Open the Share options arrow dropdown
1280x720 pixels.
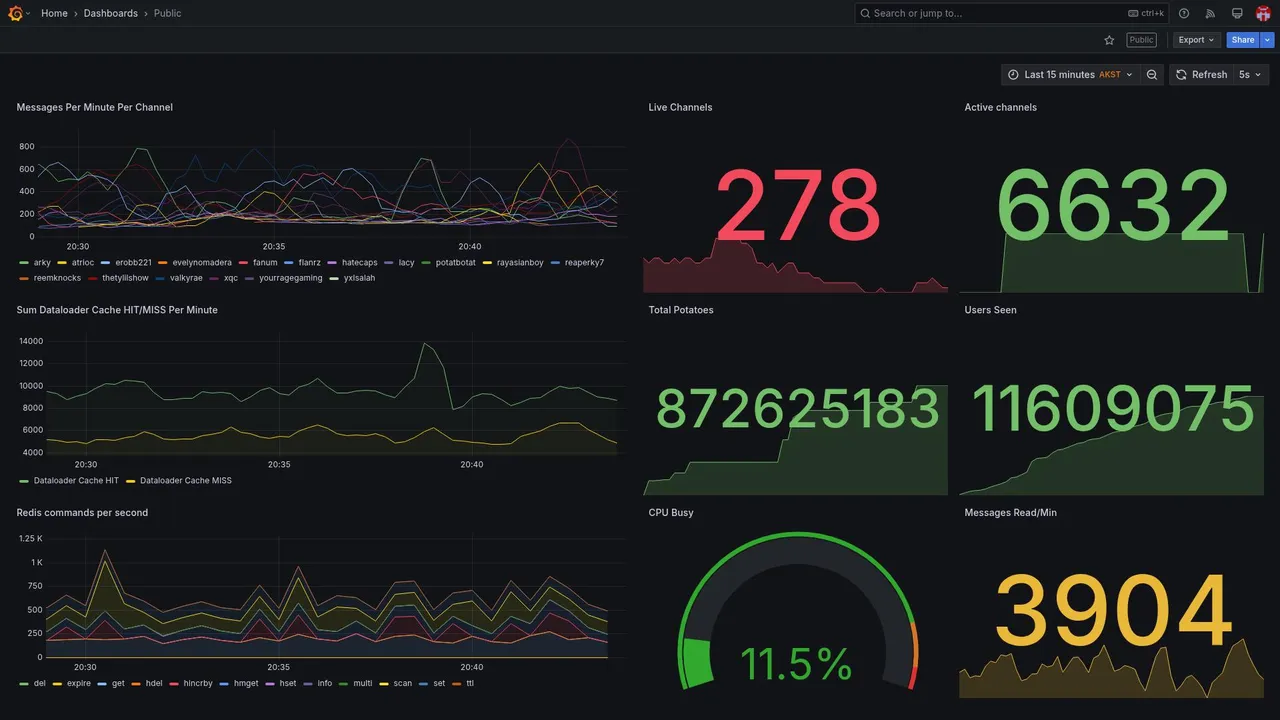tap(1268, 40)
